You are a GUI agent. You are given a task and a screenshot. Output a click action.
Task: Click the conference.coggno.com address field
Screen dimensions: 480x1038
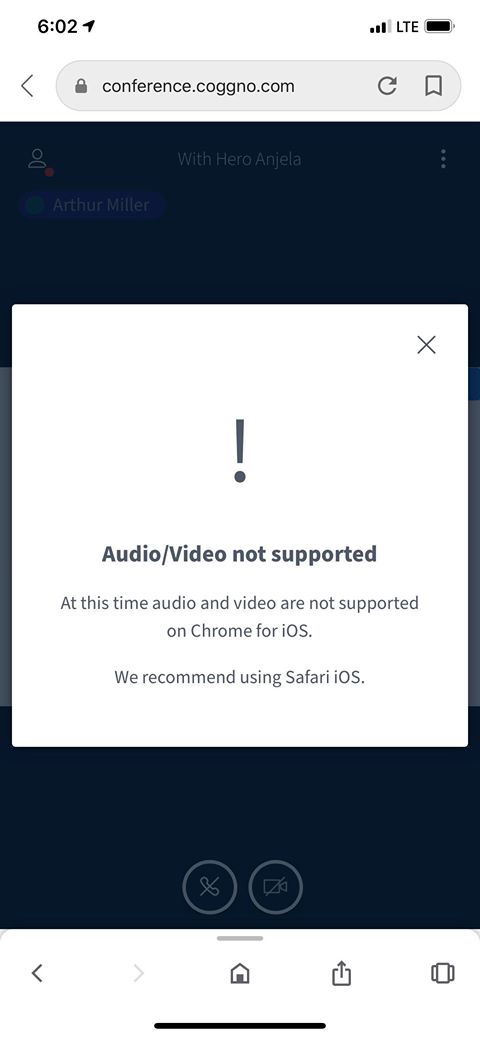click(x=258, y=85)
